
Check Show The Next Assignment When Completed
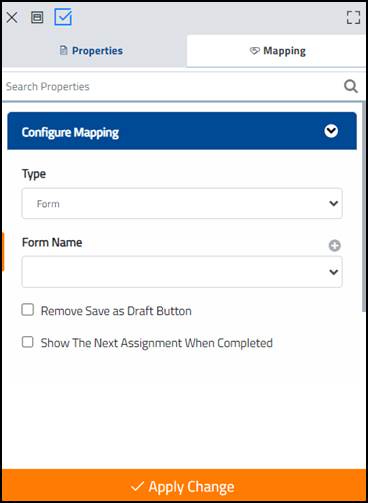pos(28,342)
